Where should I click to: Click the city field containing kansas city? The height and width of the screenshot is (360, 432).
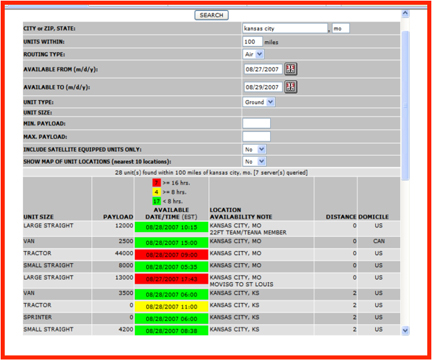click(x=285, y=28)
